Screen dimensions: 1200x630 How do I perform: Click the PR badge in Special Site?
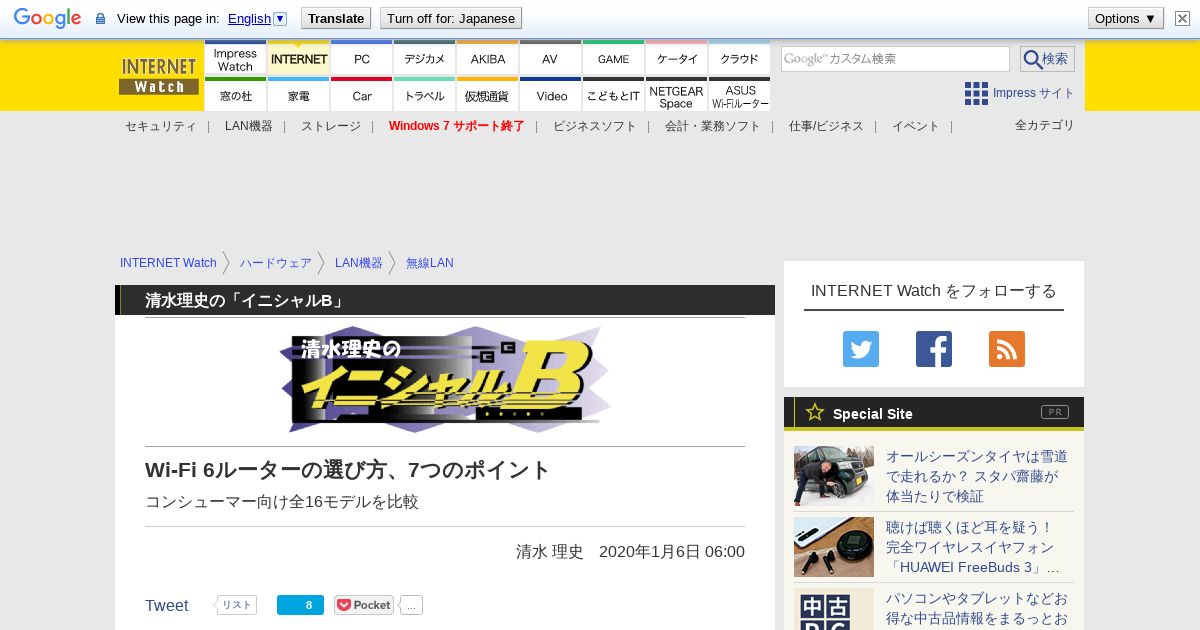pos(1055,412)
